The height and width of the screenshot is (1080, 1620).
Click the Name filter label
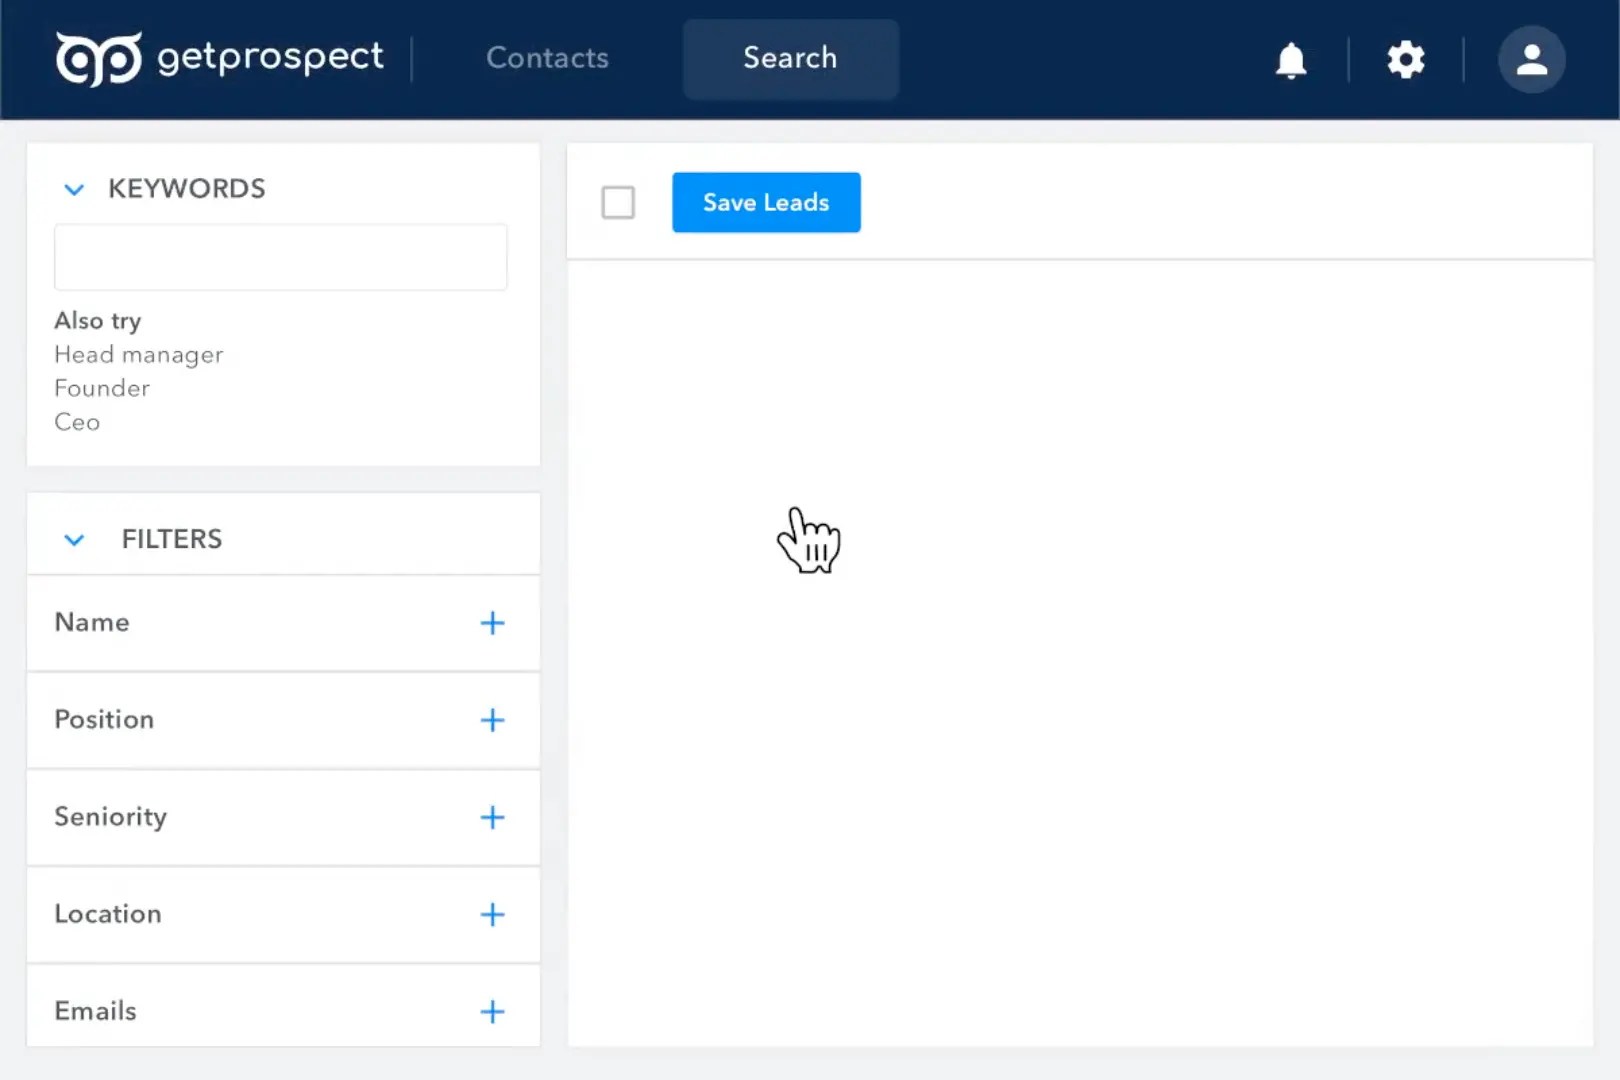click(x=92, y=622)
